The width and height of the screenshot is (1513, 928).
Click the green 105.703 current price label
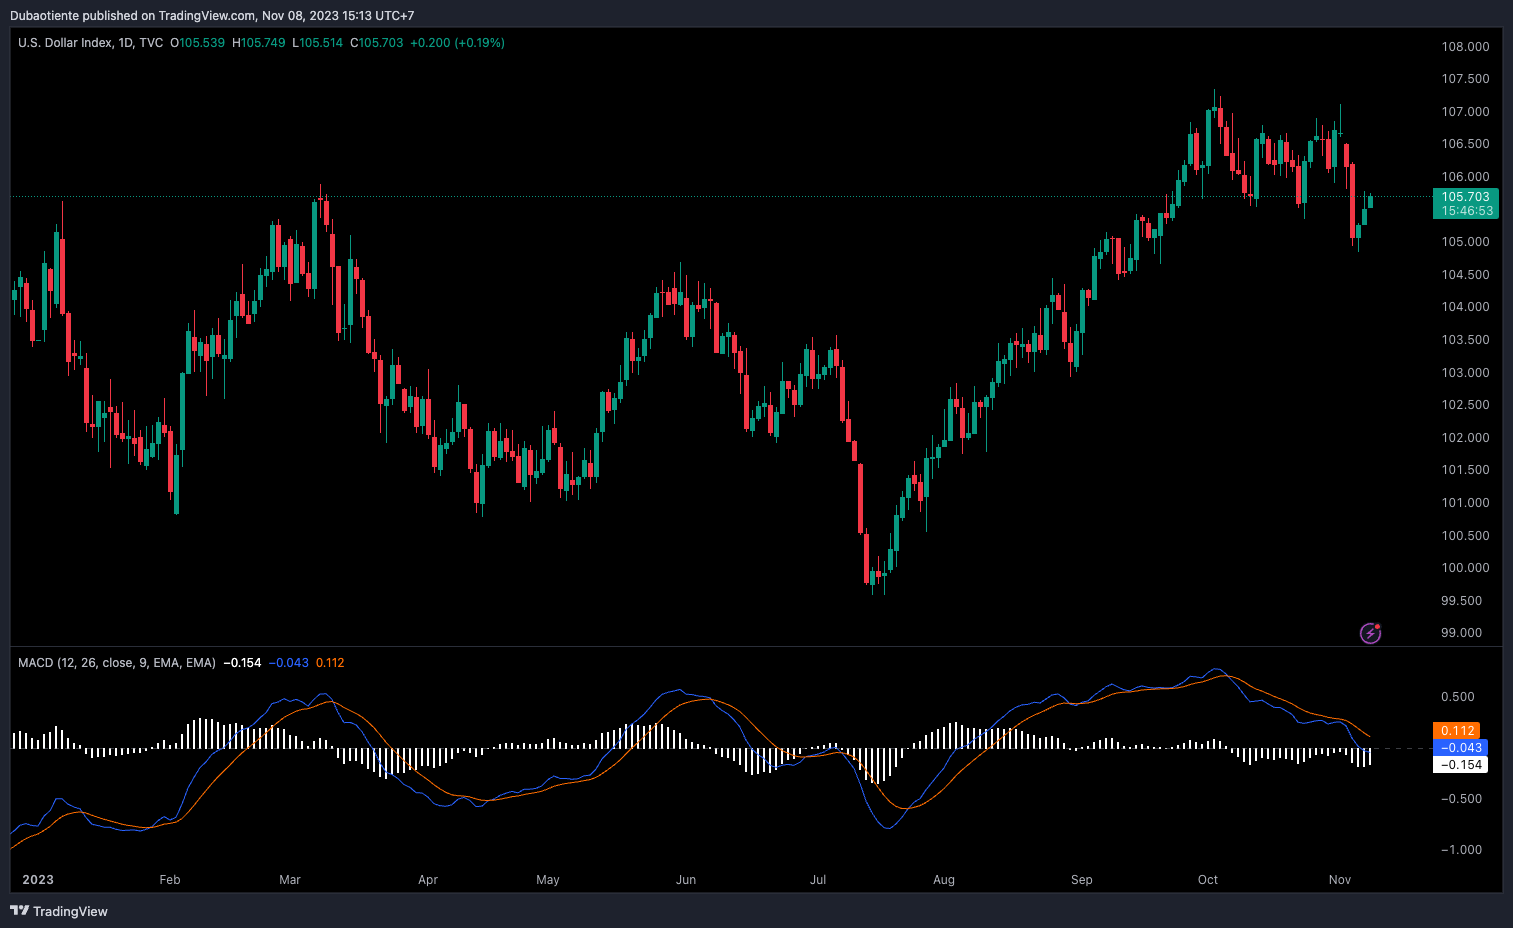[x=1465, y=197]
